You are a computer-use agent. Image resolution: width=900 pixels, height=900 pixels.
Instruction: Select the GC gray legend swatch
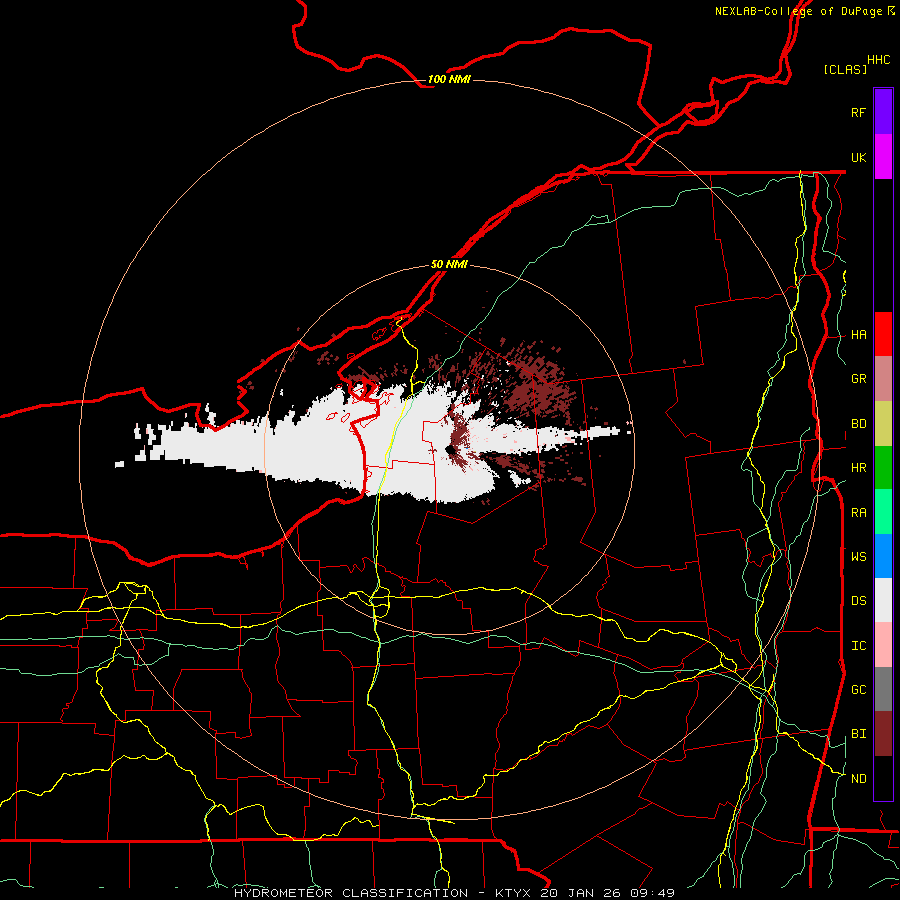[x=883, y=689]
